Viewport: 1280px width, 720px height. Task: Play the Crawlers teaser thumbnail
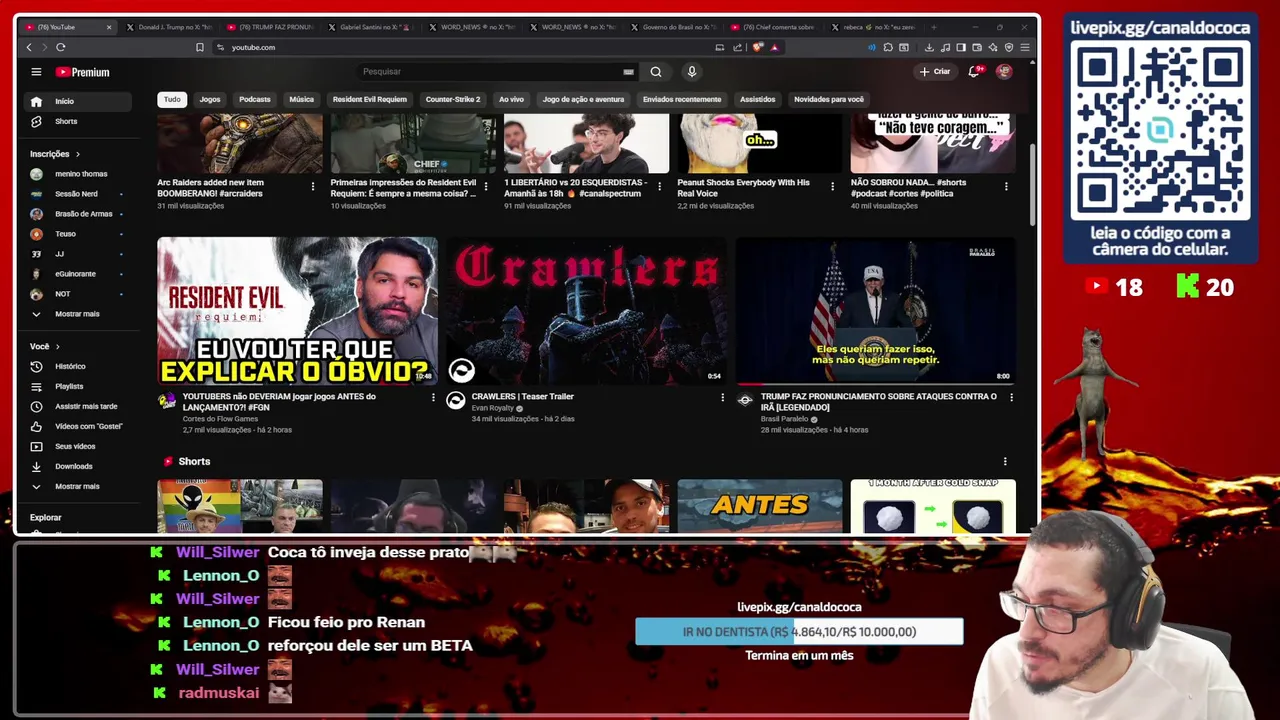(586, 310)
